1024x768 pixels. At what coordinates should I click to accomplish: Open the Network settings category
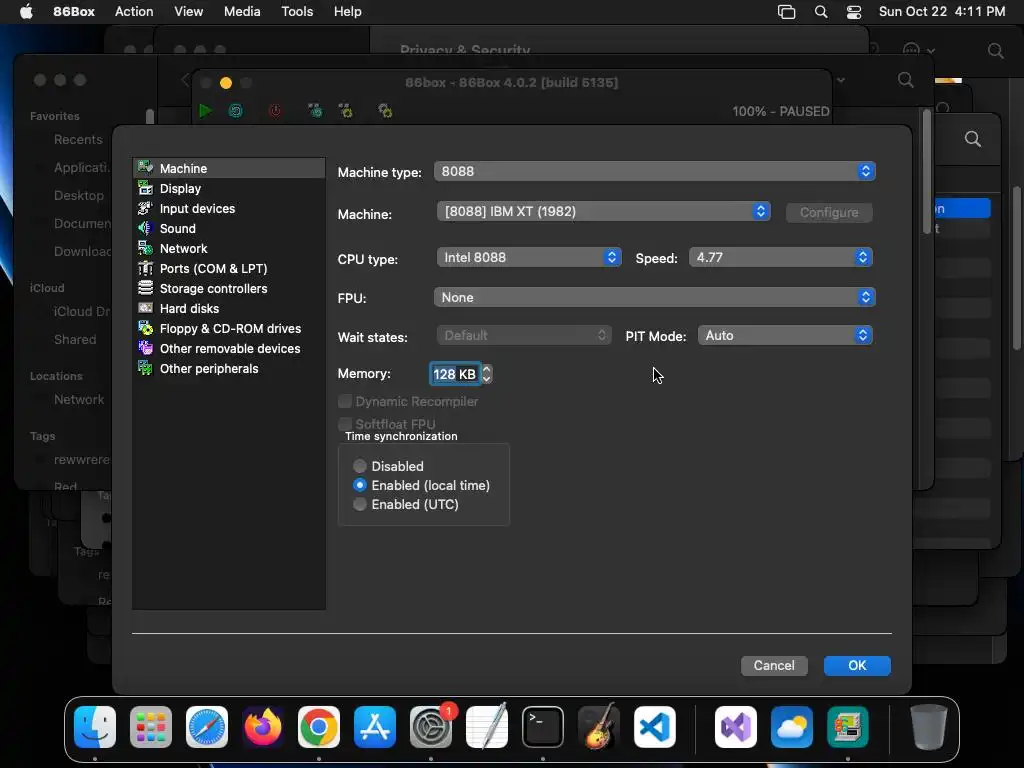[x=229, y=249]
